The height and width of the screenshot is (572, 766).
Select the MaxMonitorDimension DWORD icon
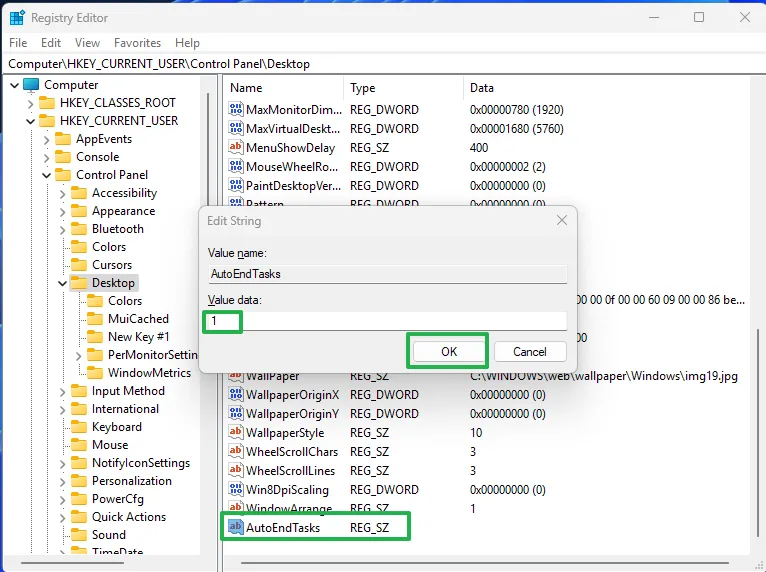236,110
